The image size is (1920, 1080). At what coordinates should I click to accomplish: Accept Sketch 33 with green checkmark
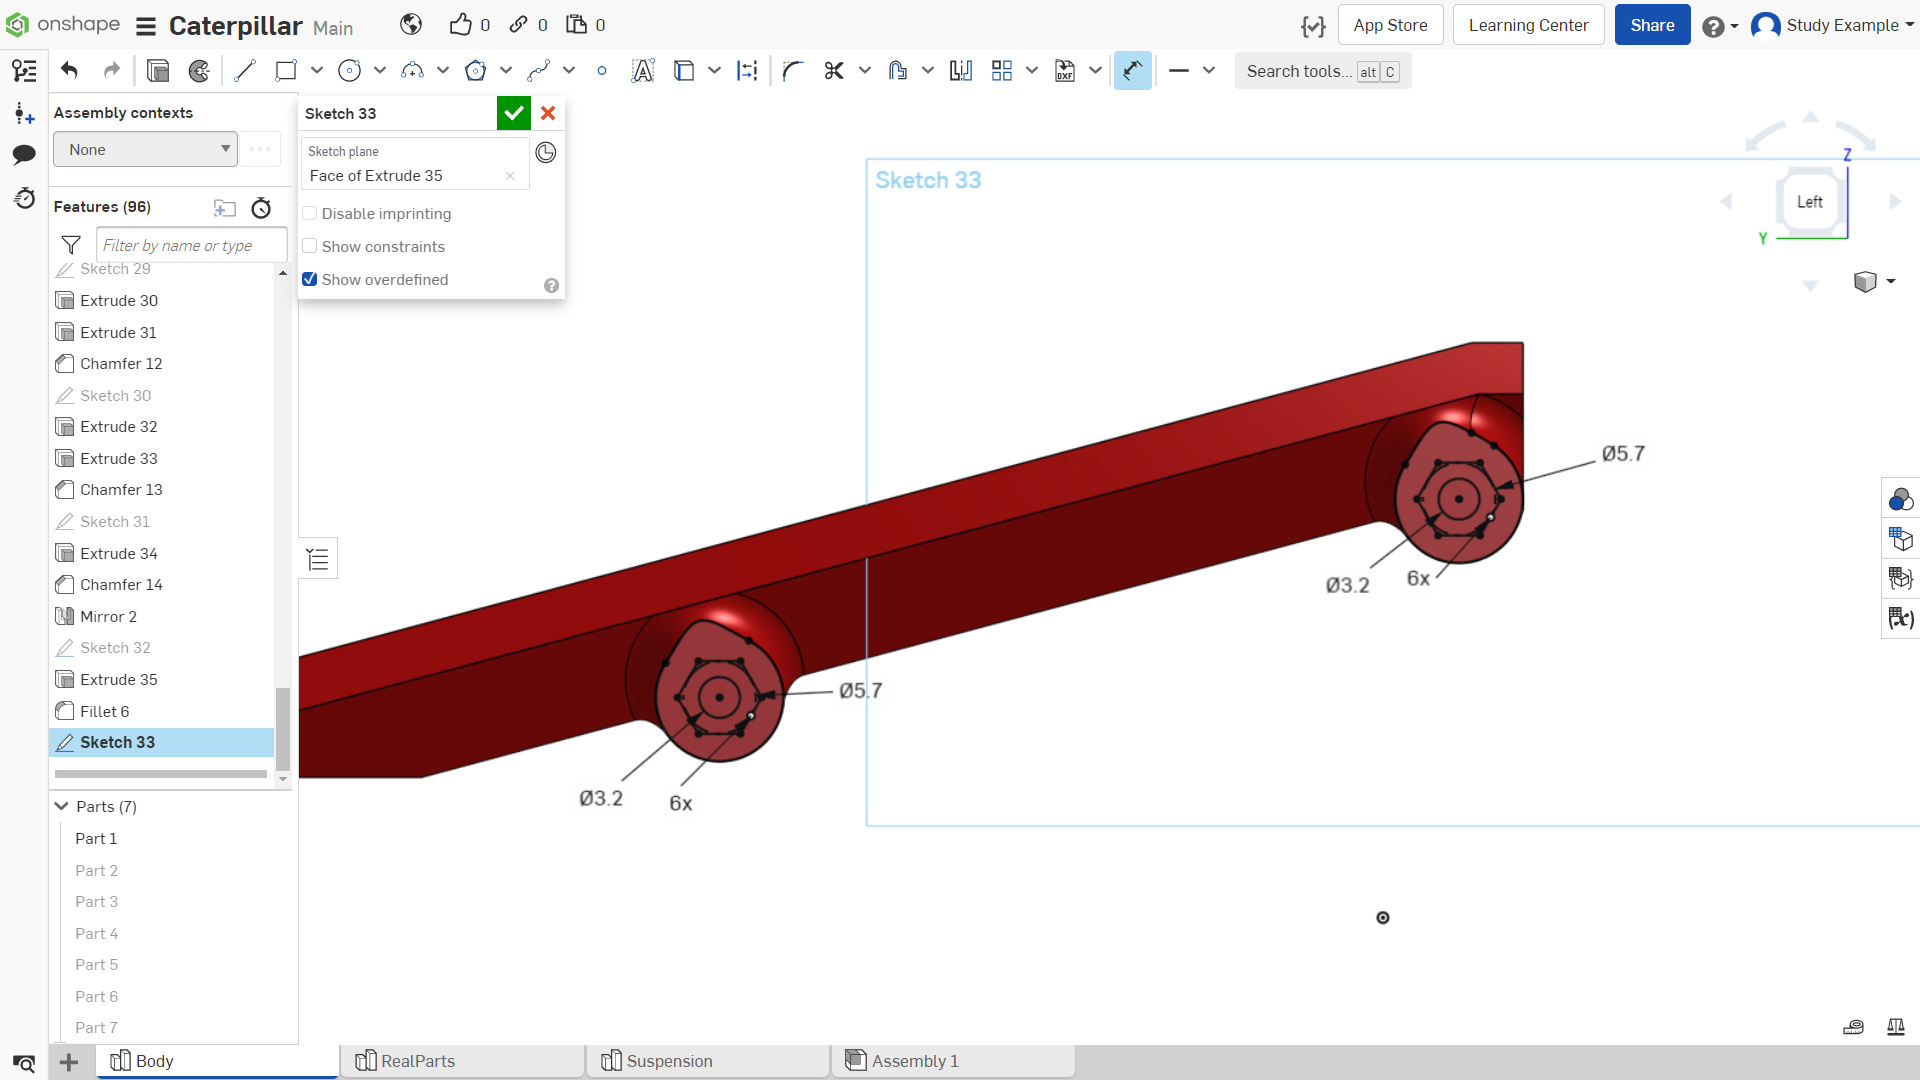(x=514, y=113)
